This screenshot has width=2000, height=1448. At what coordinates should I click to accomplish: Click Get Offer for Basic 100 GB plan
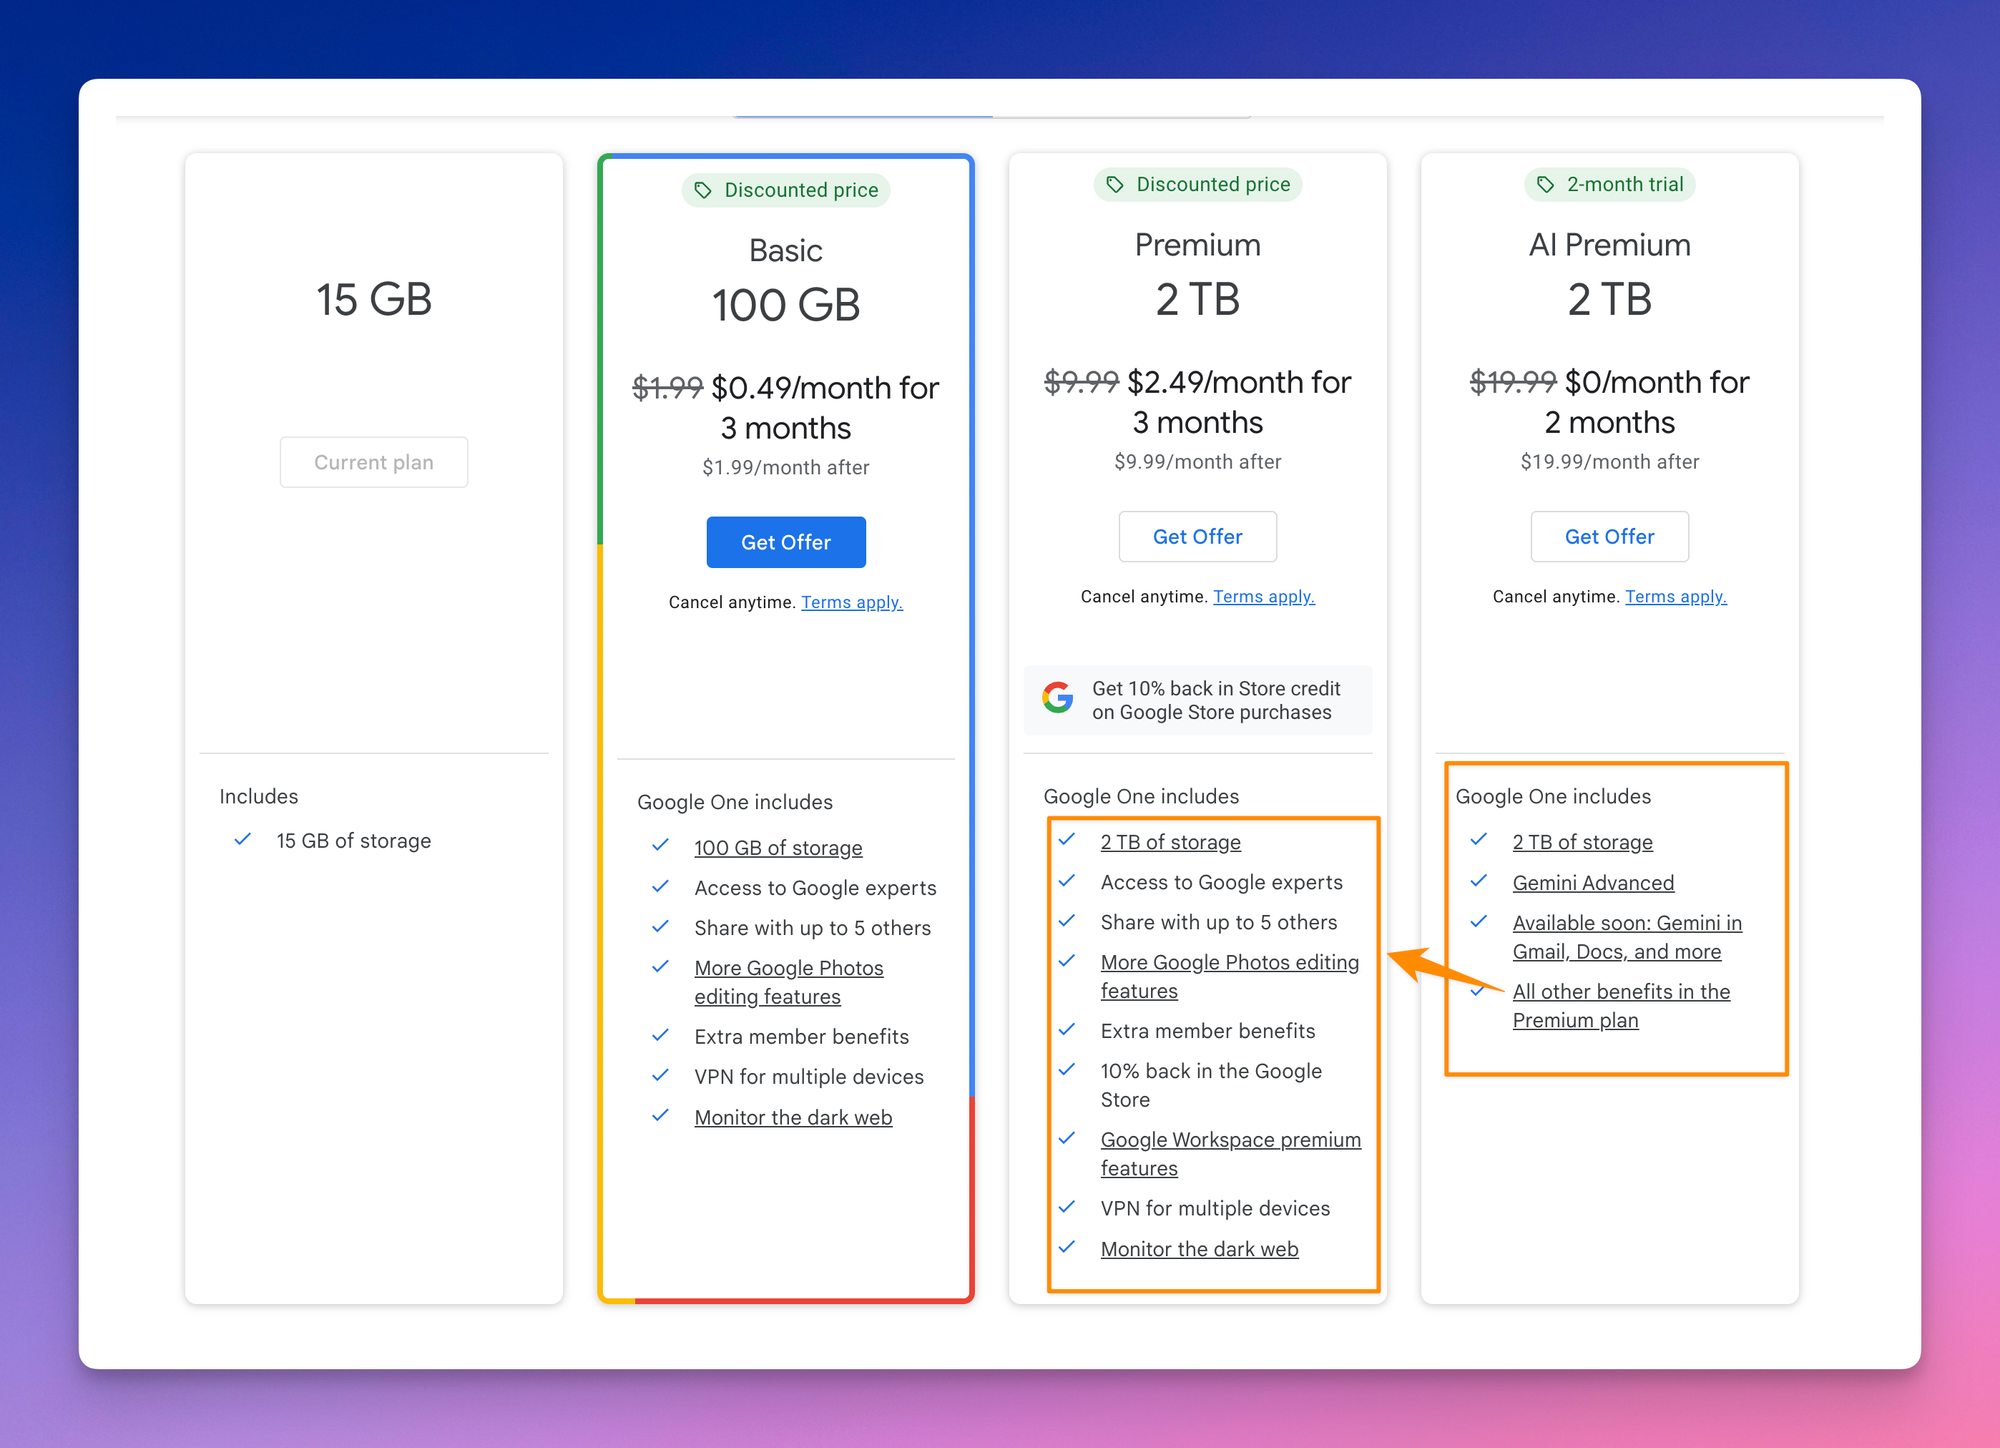[786, 542]
